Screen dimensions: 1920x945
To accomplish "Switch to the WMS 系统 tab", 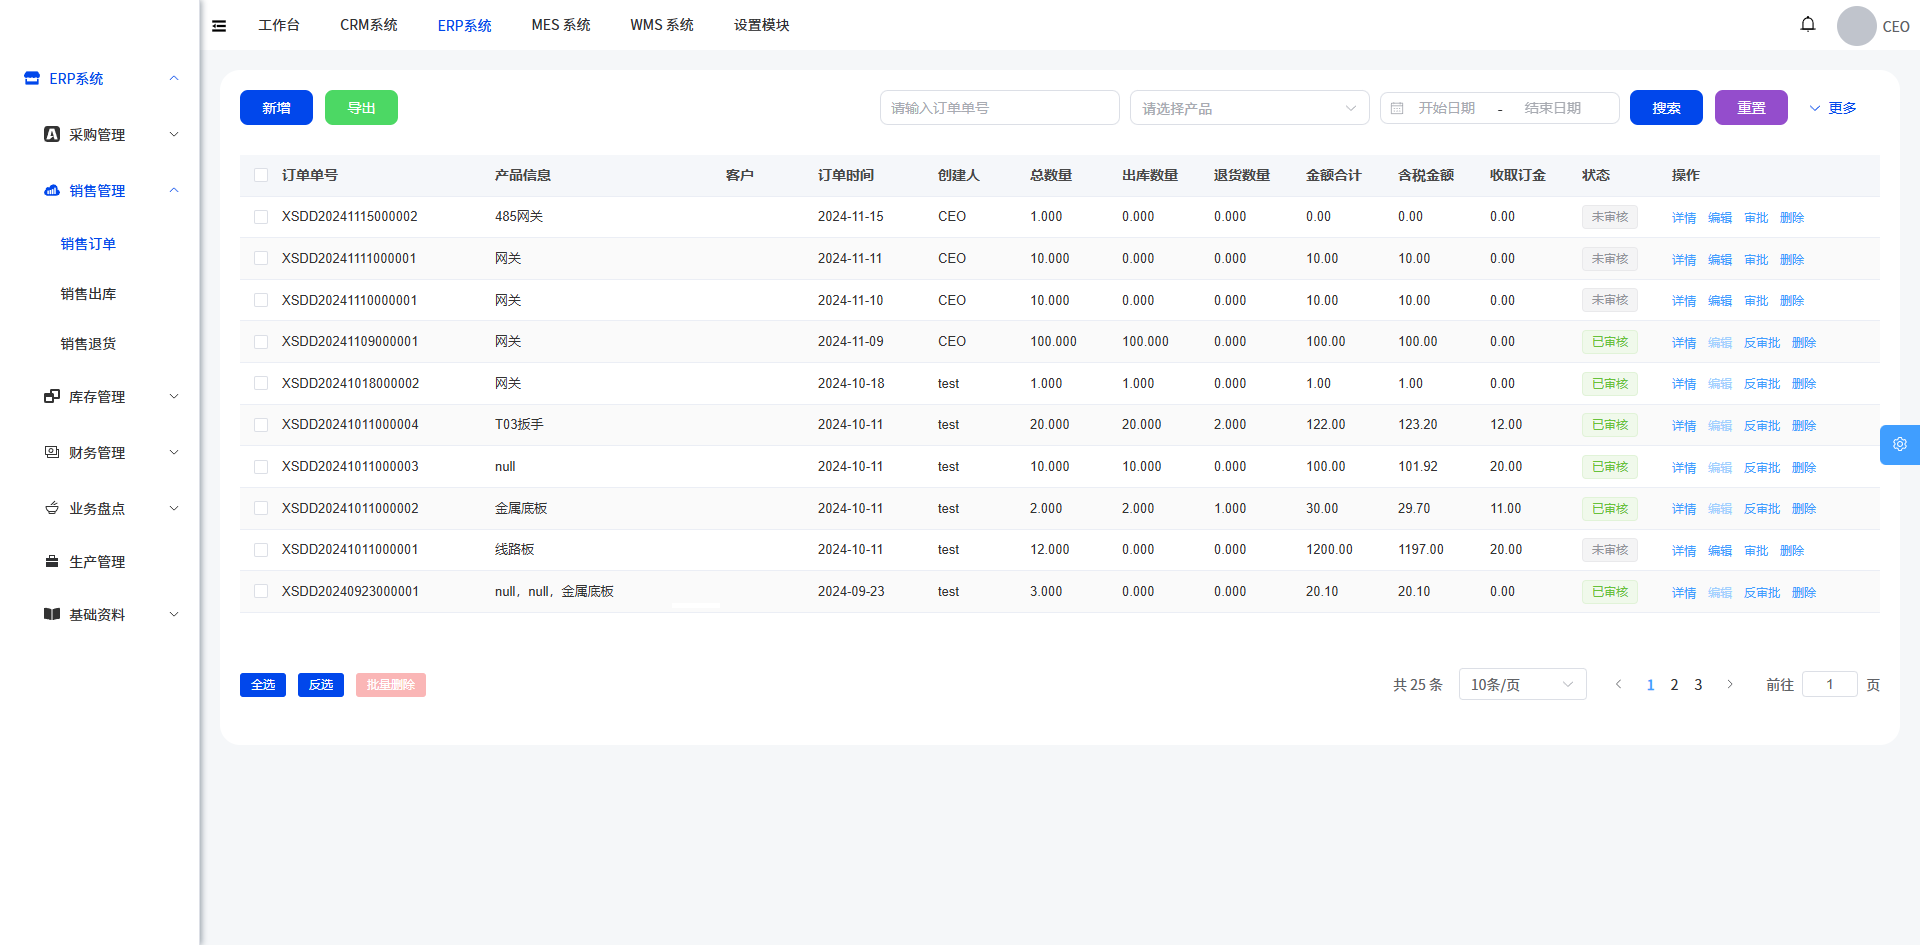I will (x=661, y=25).
